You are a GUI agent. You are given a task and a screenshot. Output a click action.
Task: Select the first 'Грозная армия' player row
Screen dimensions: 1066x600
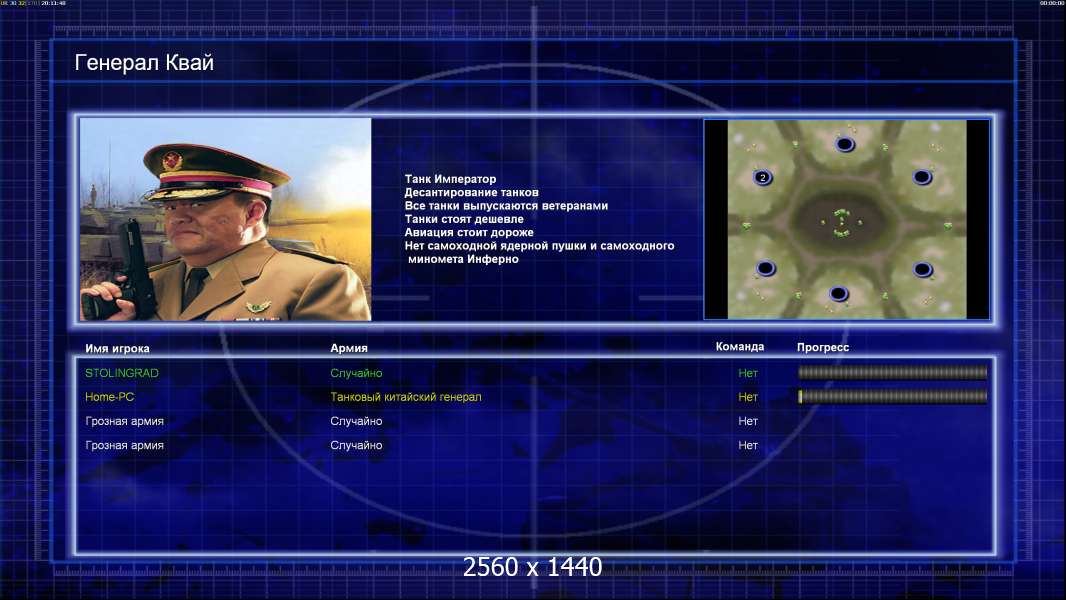click(x=124, y=421)
